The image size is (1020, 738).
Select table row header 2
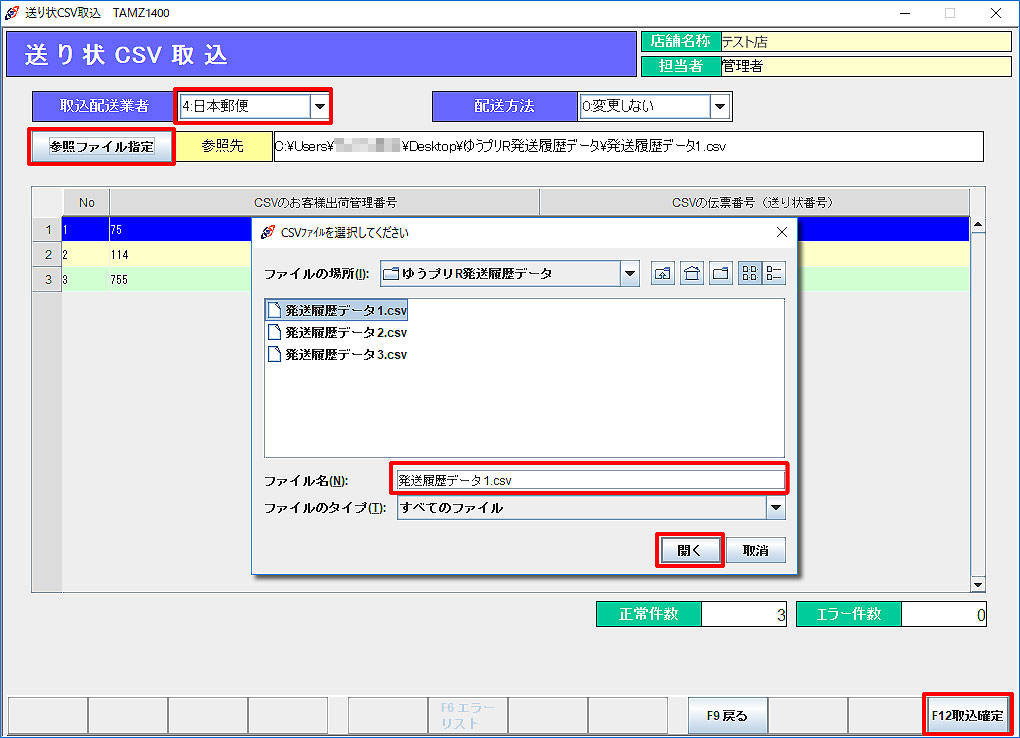[47, 254]
